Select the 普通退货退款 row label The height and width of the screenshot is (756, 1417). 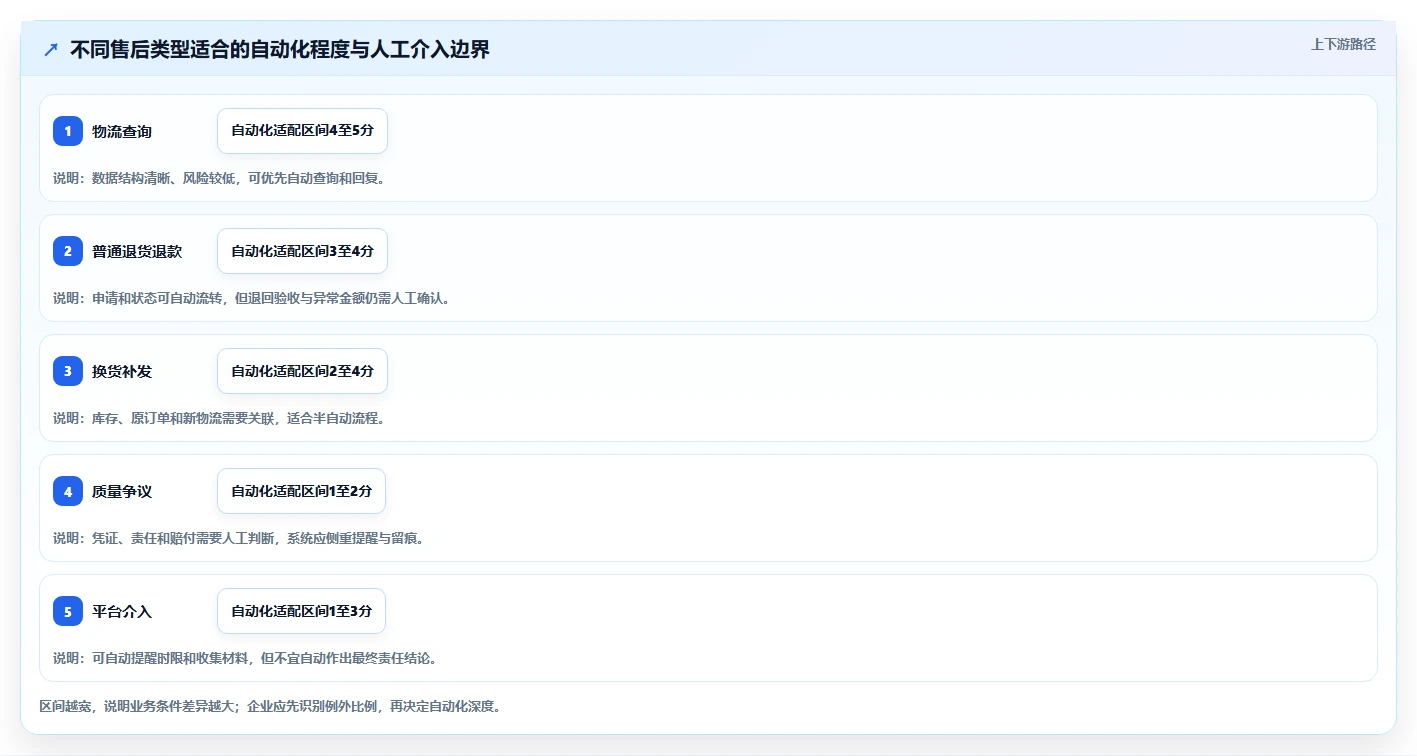pyautogui.click(x=137, y=251)
